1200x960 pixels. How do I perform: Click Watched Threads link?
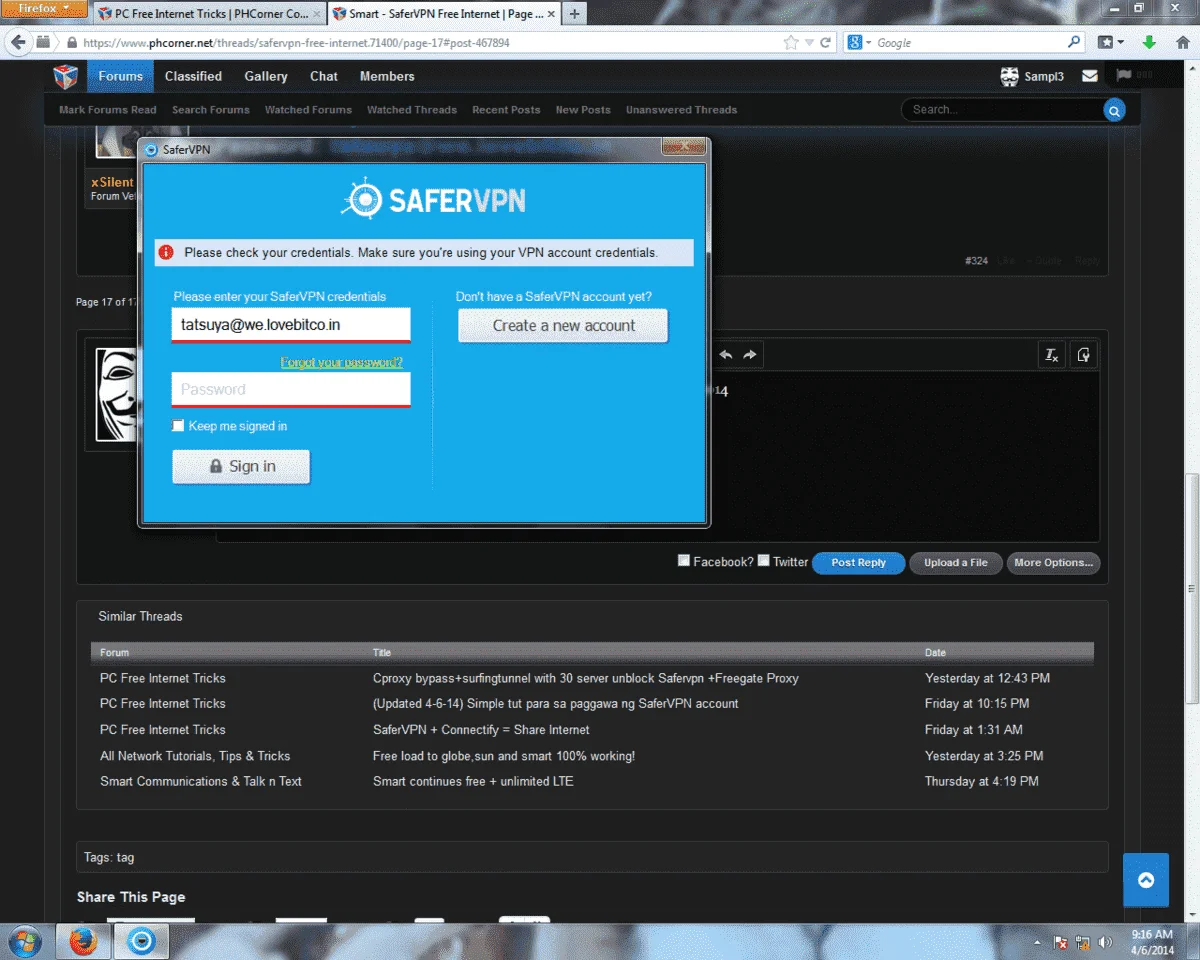(412, 110)
